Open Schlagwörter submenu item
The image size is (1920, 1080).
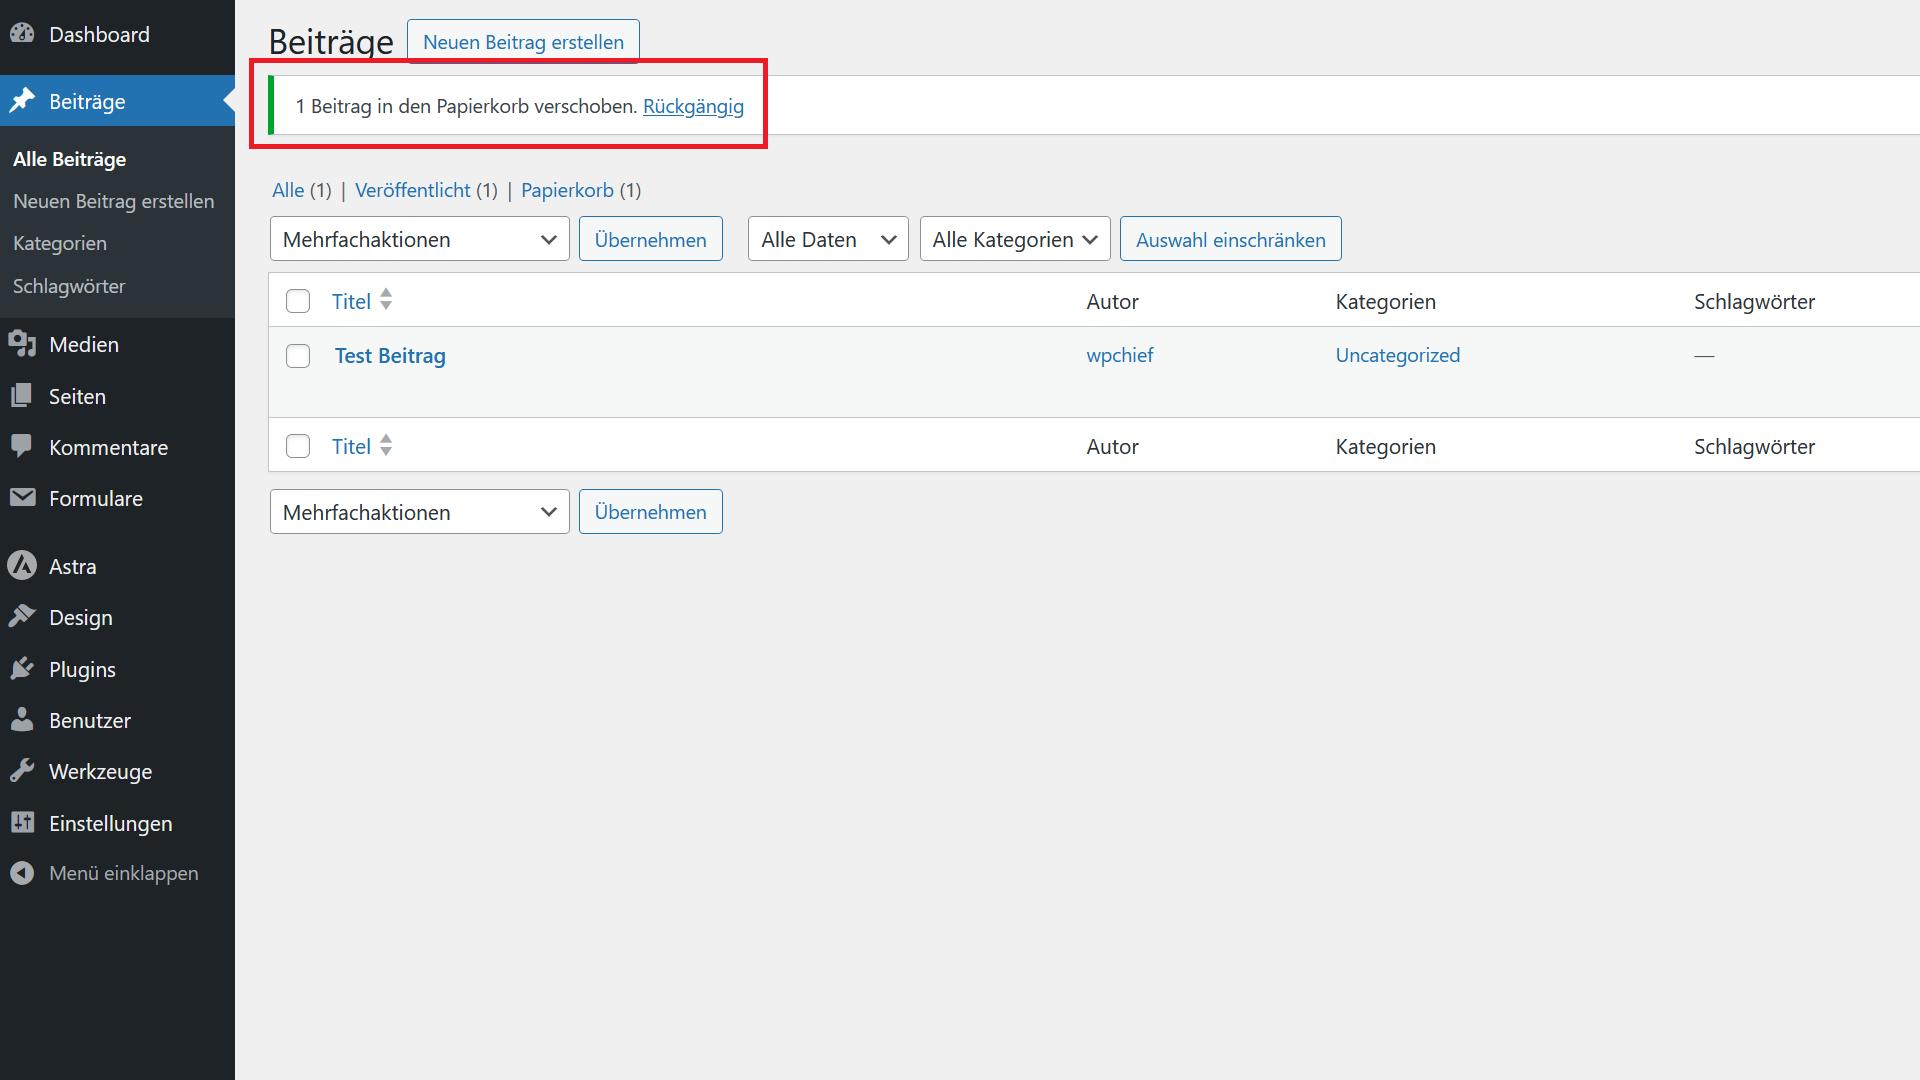[69, 286]
